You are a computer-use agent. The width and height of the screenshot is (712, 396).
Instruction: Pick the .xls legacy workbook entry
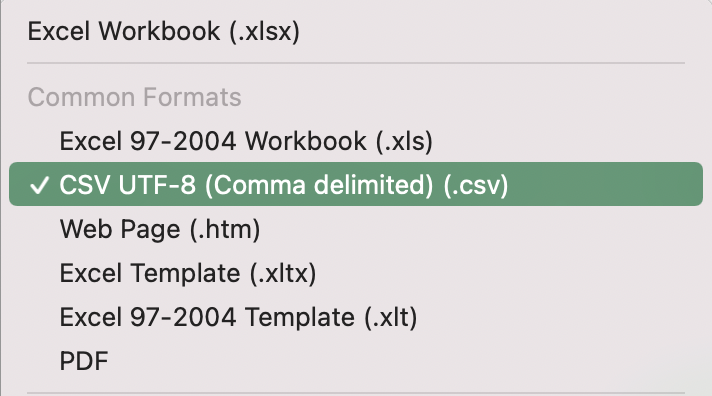click(x=356, y=141)
